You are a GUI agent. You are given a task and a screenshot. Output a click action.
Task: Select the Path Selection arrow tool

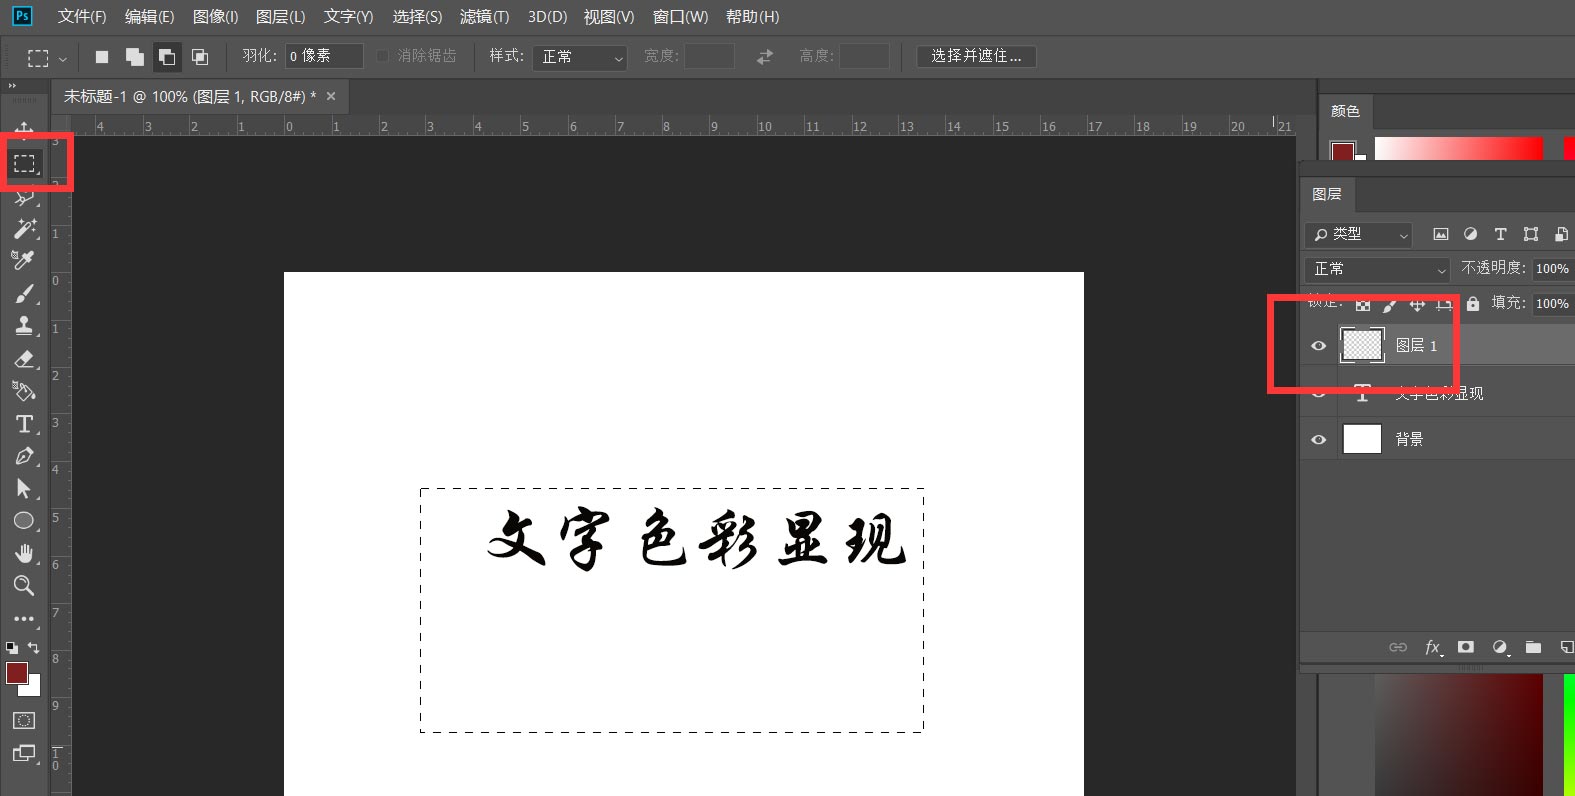[24, 488]
